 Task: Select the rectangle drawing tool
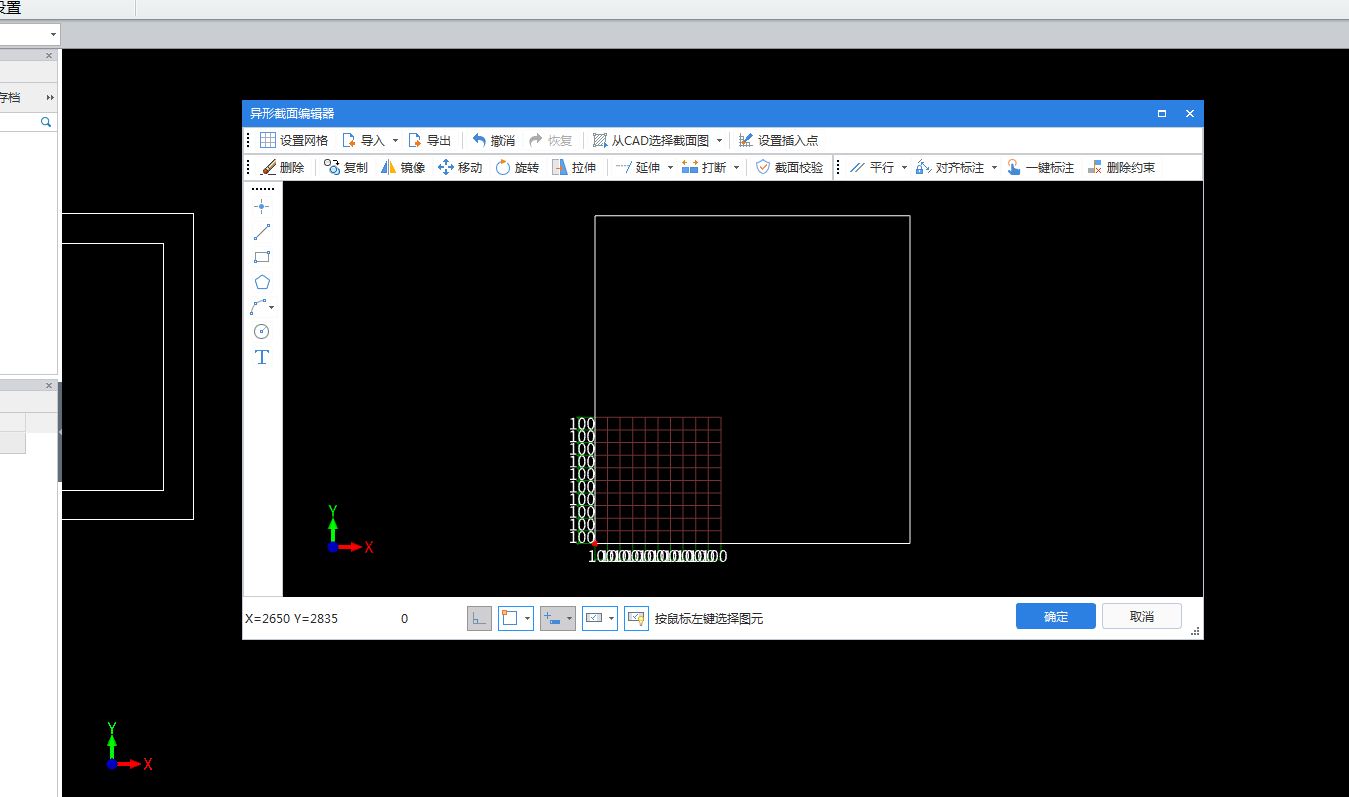tap(262, 257)
